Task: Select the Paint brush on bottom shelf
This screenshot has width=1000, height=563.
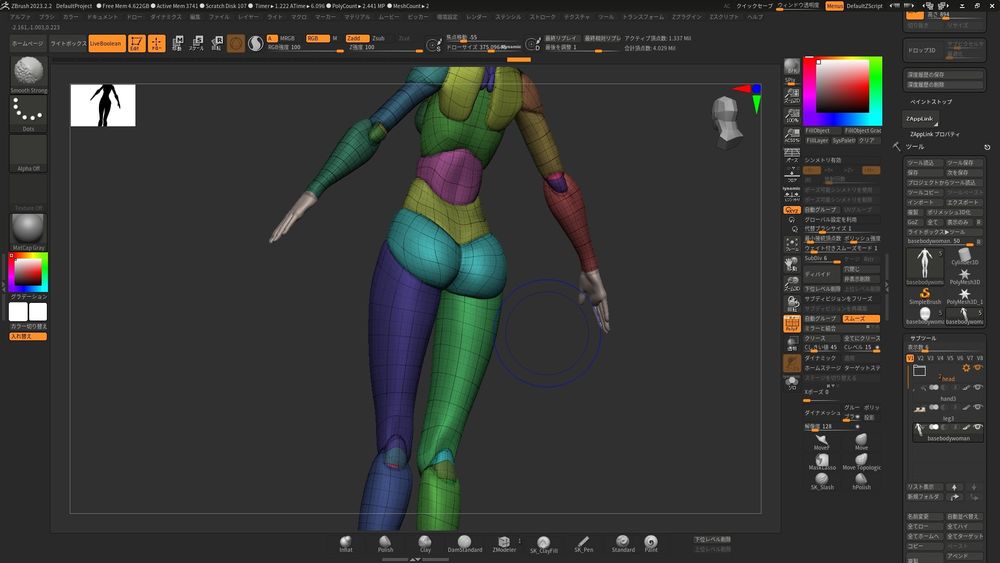Action: (651, 543)
